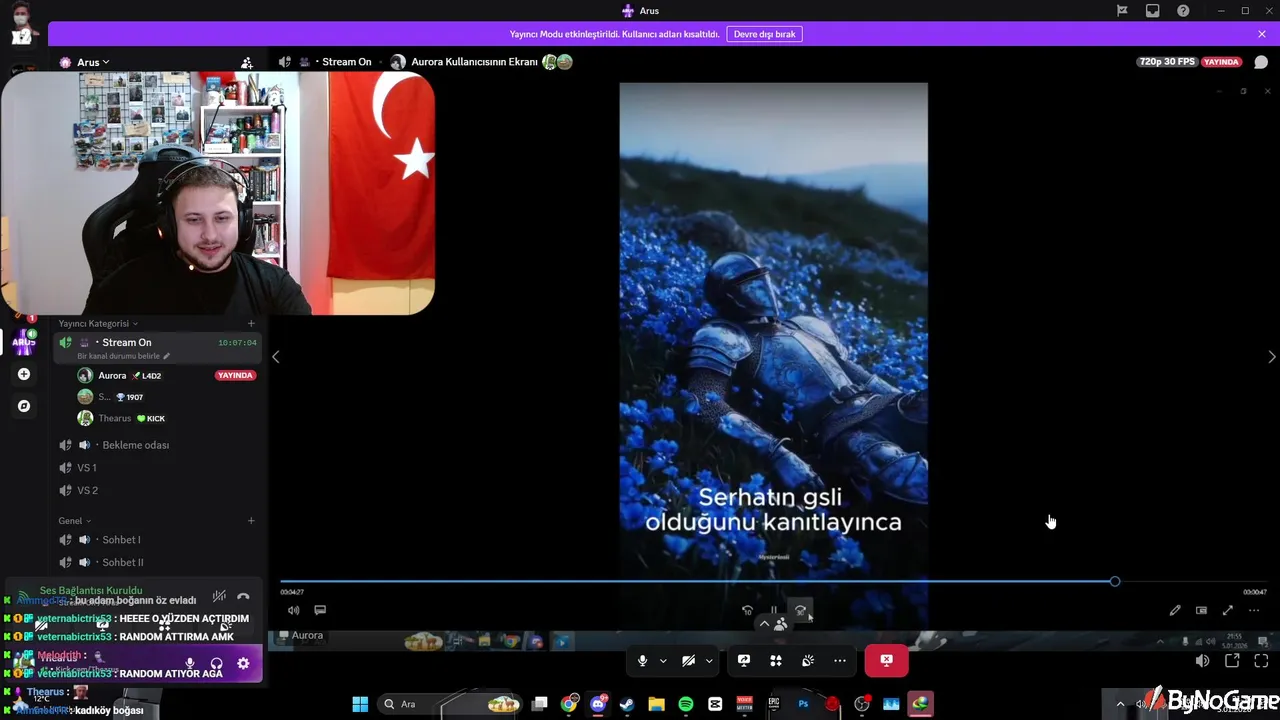1280x720 pixels.
Task: Open camera options dropdown arrow
Action: pyautogui.click(x=709, y=661)
